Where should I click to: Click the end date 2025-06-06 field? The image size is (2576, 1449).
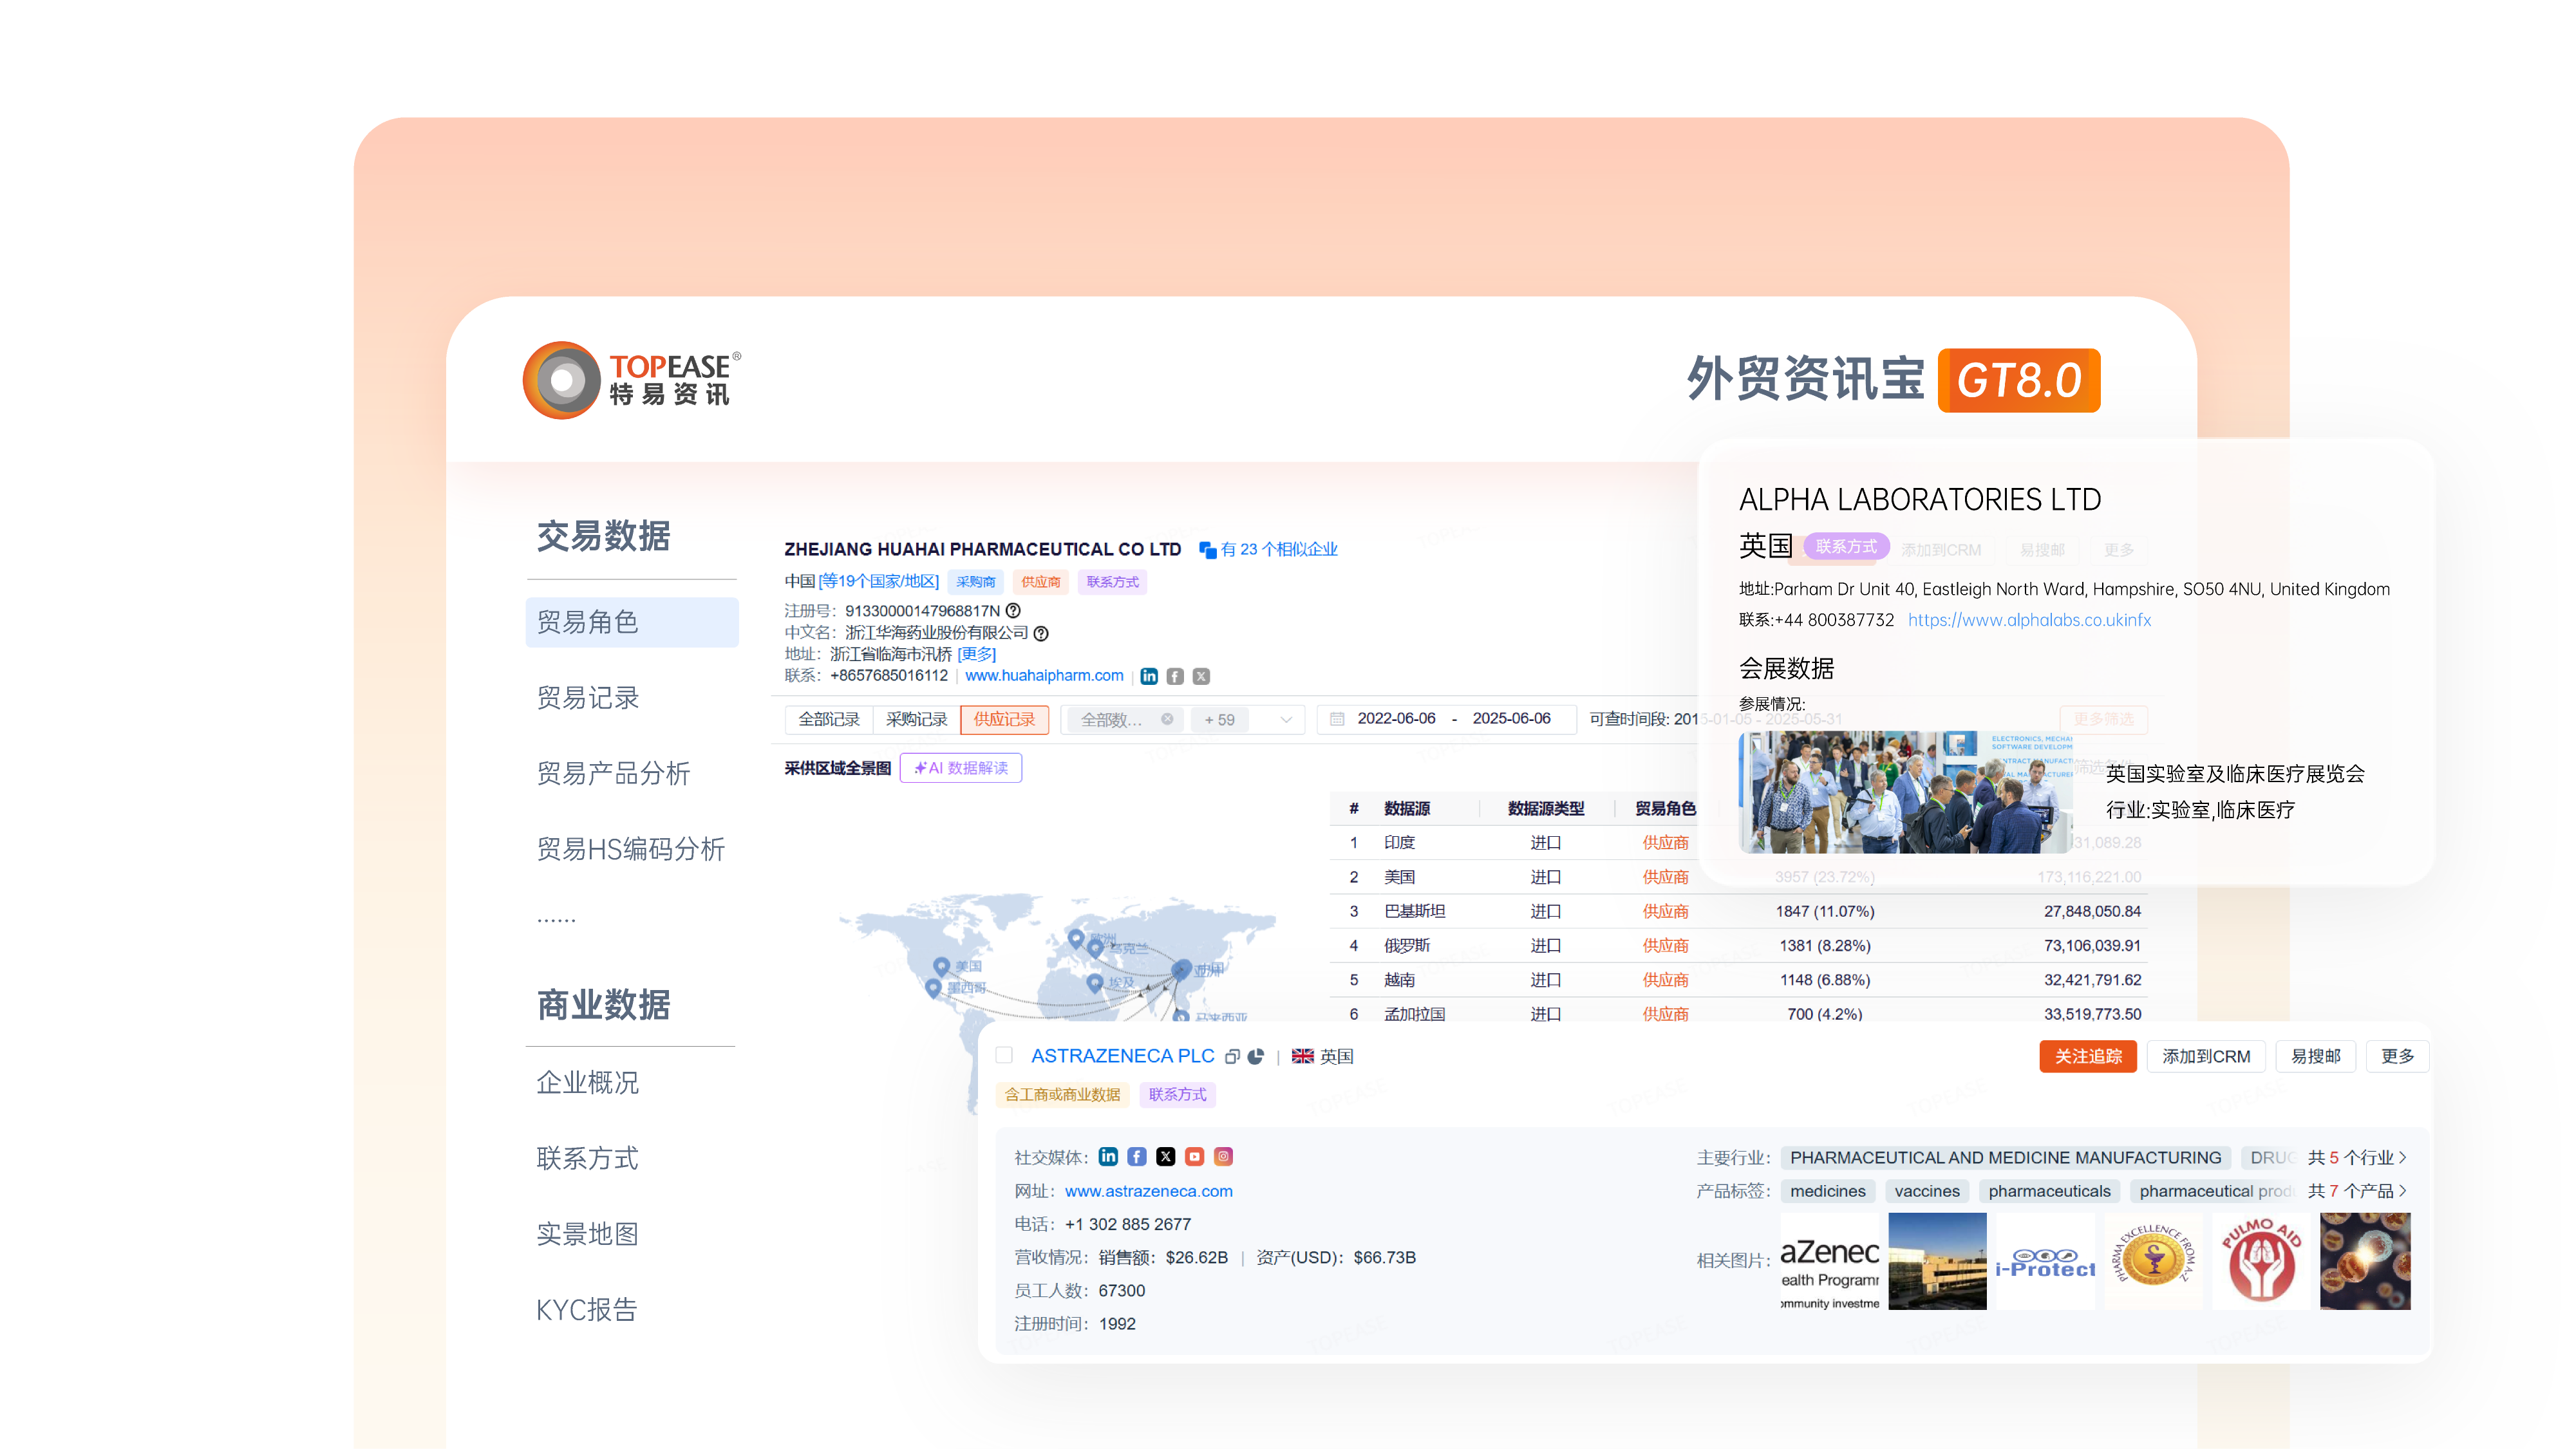(1511, 719)
